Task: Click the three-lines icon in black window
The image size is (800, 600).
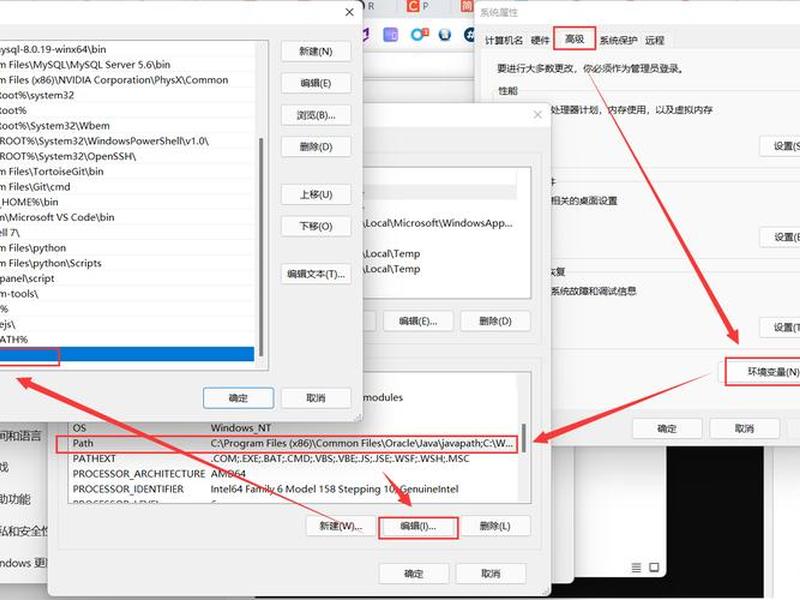Action: tap(636, 567)
